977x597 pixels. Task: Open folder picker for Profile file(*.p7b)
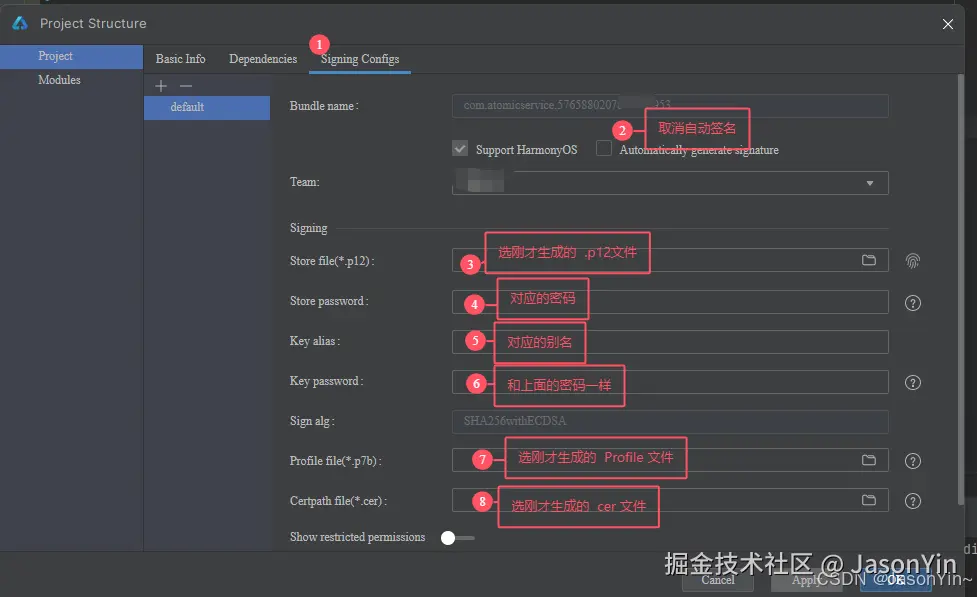click(869, 459)
